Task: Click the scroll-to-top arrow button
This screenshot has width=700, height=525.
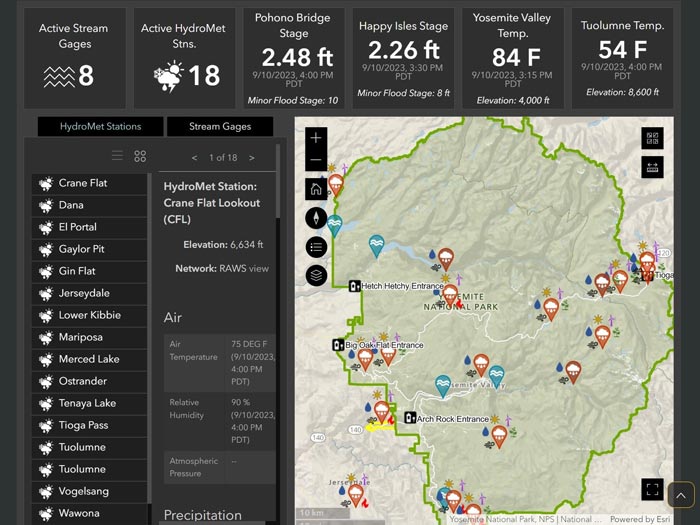Action: click(681, 495)
